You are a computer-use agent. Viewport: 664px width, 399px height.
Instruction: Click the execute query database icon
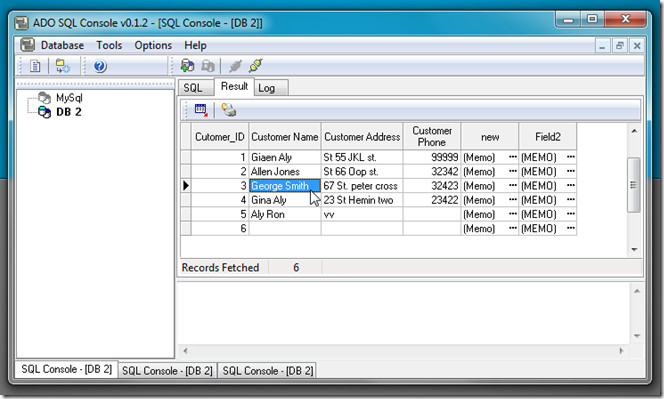[x=187, y=66]
